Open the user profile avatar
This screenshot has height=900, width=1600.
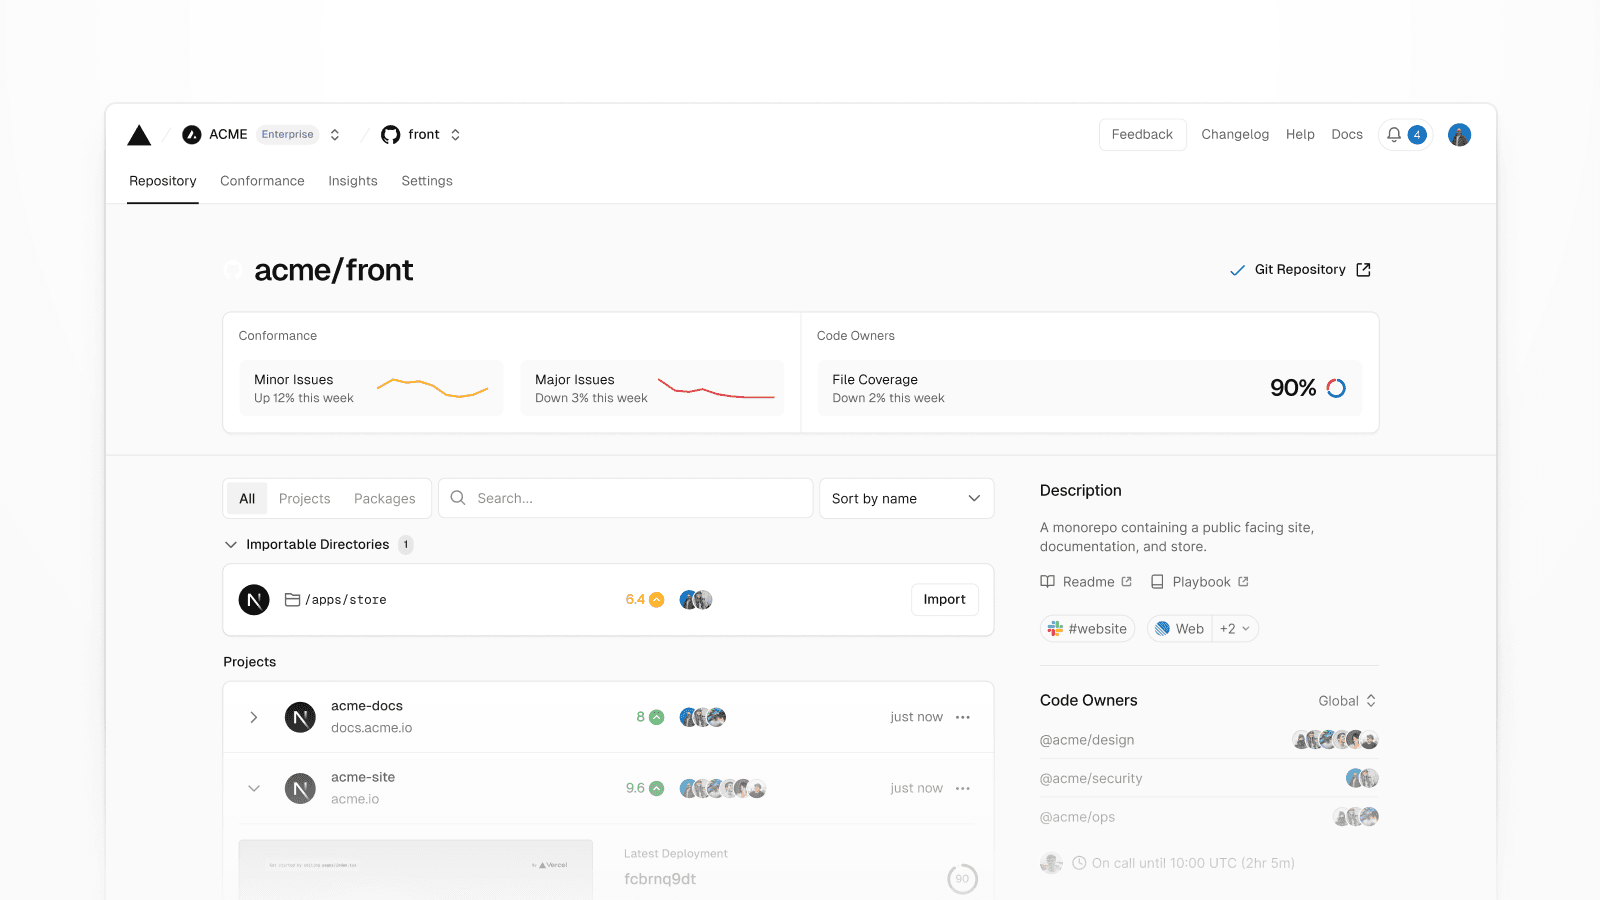tap(1459, 135)
